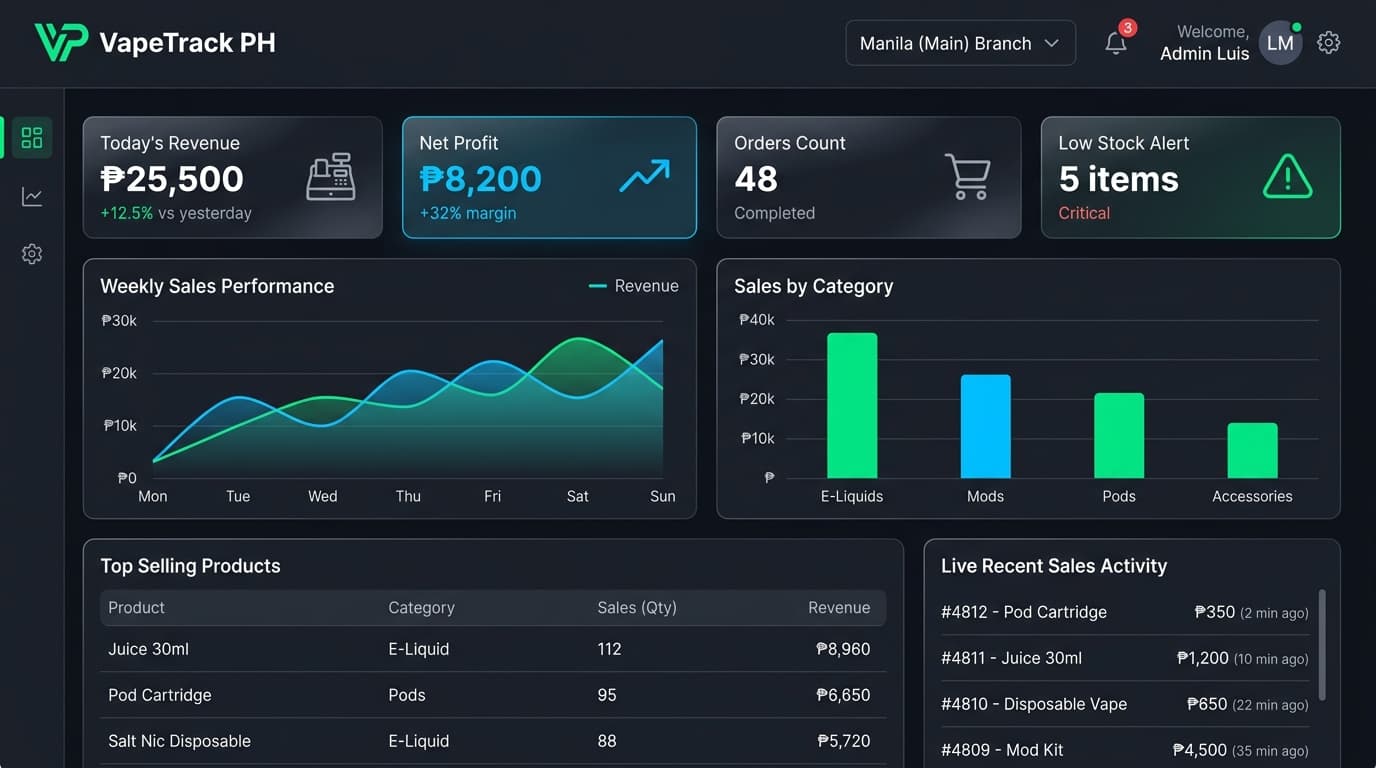1376x768 pixels.
Task: Click the Accessories bar in the chart
Action: [1252, 451]
